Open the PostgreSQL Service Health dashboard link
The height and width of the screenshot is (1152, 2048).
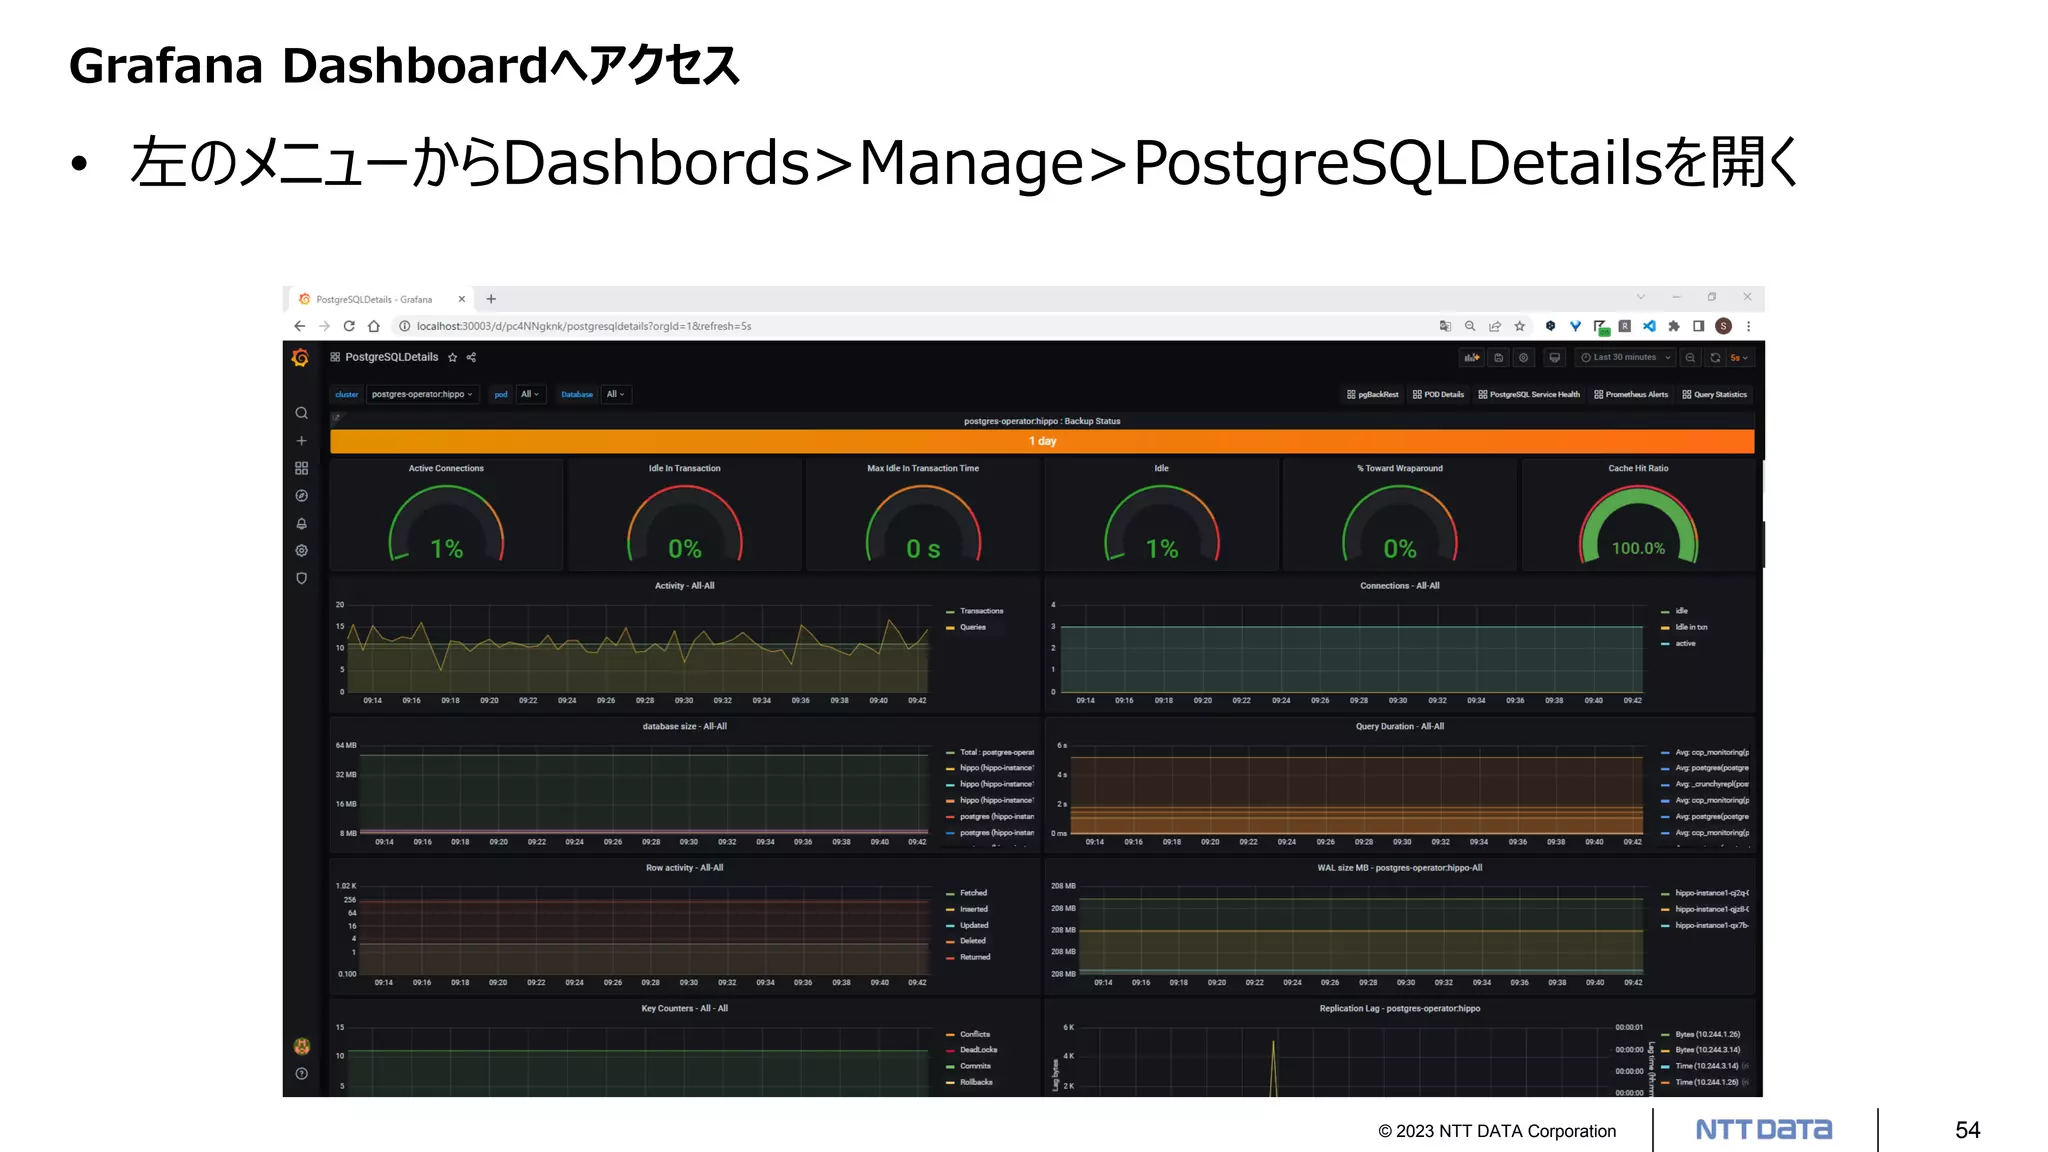point(1529,394)
